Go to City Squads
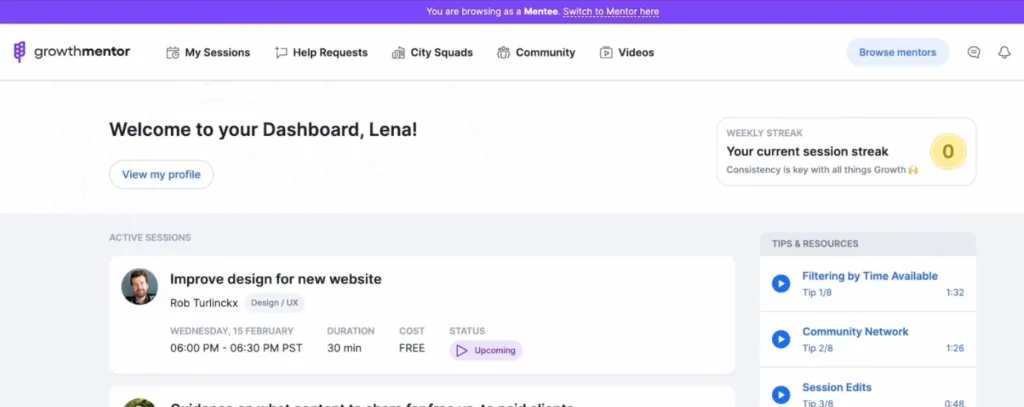 [432, 53]
